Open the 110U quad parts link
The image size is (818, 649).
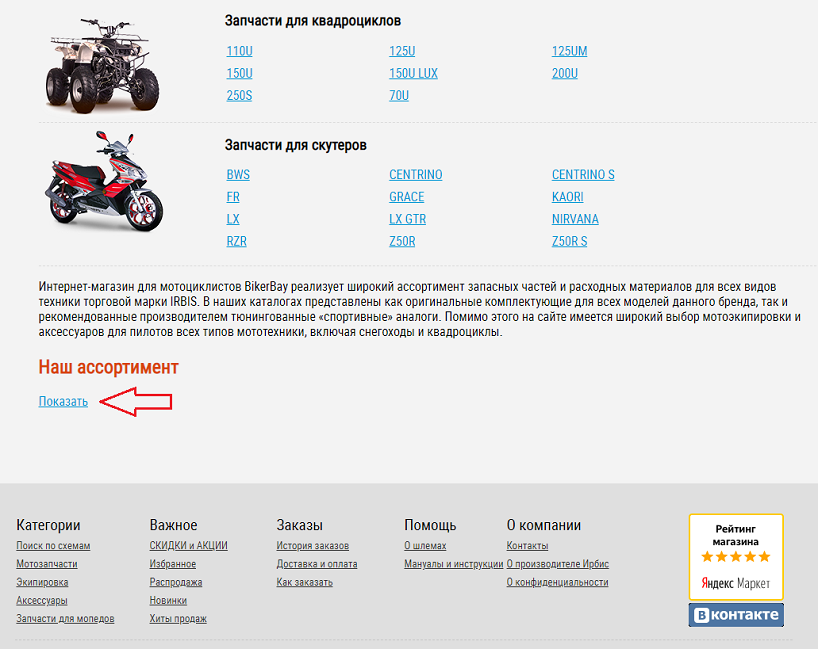click(x=239, y=51)
